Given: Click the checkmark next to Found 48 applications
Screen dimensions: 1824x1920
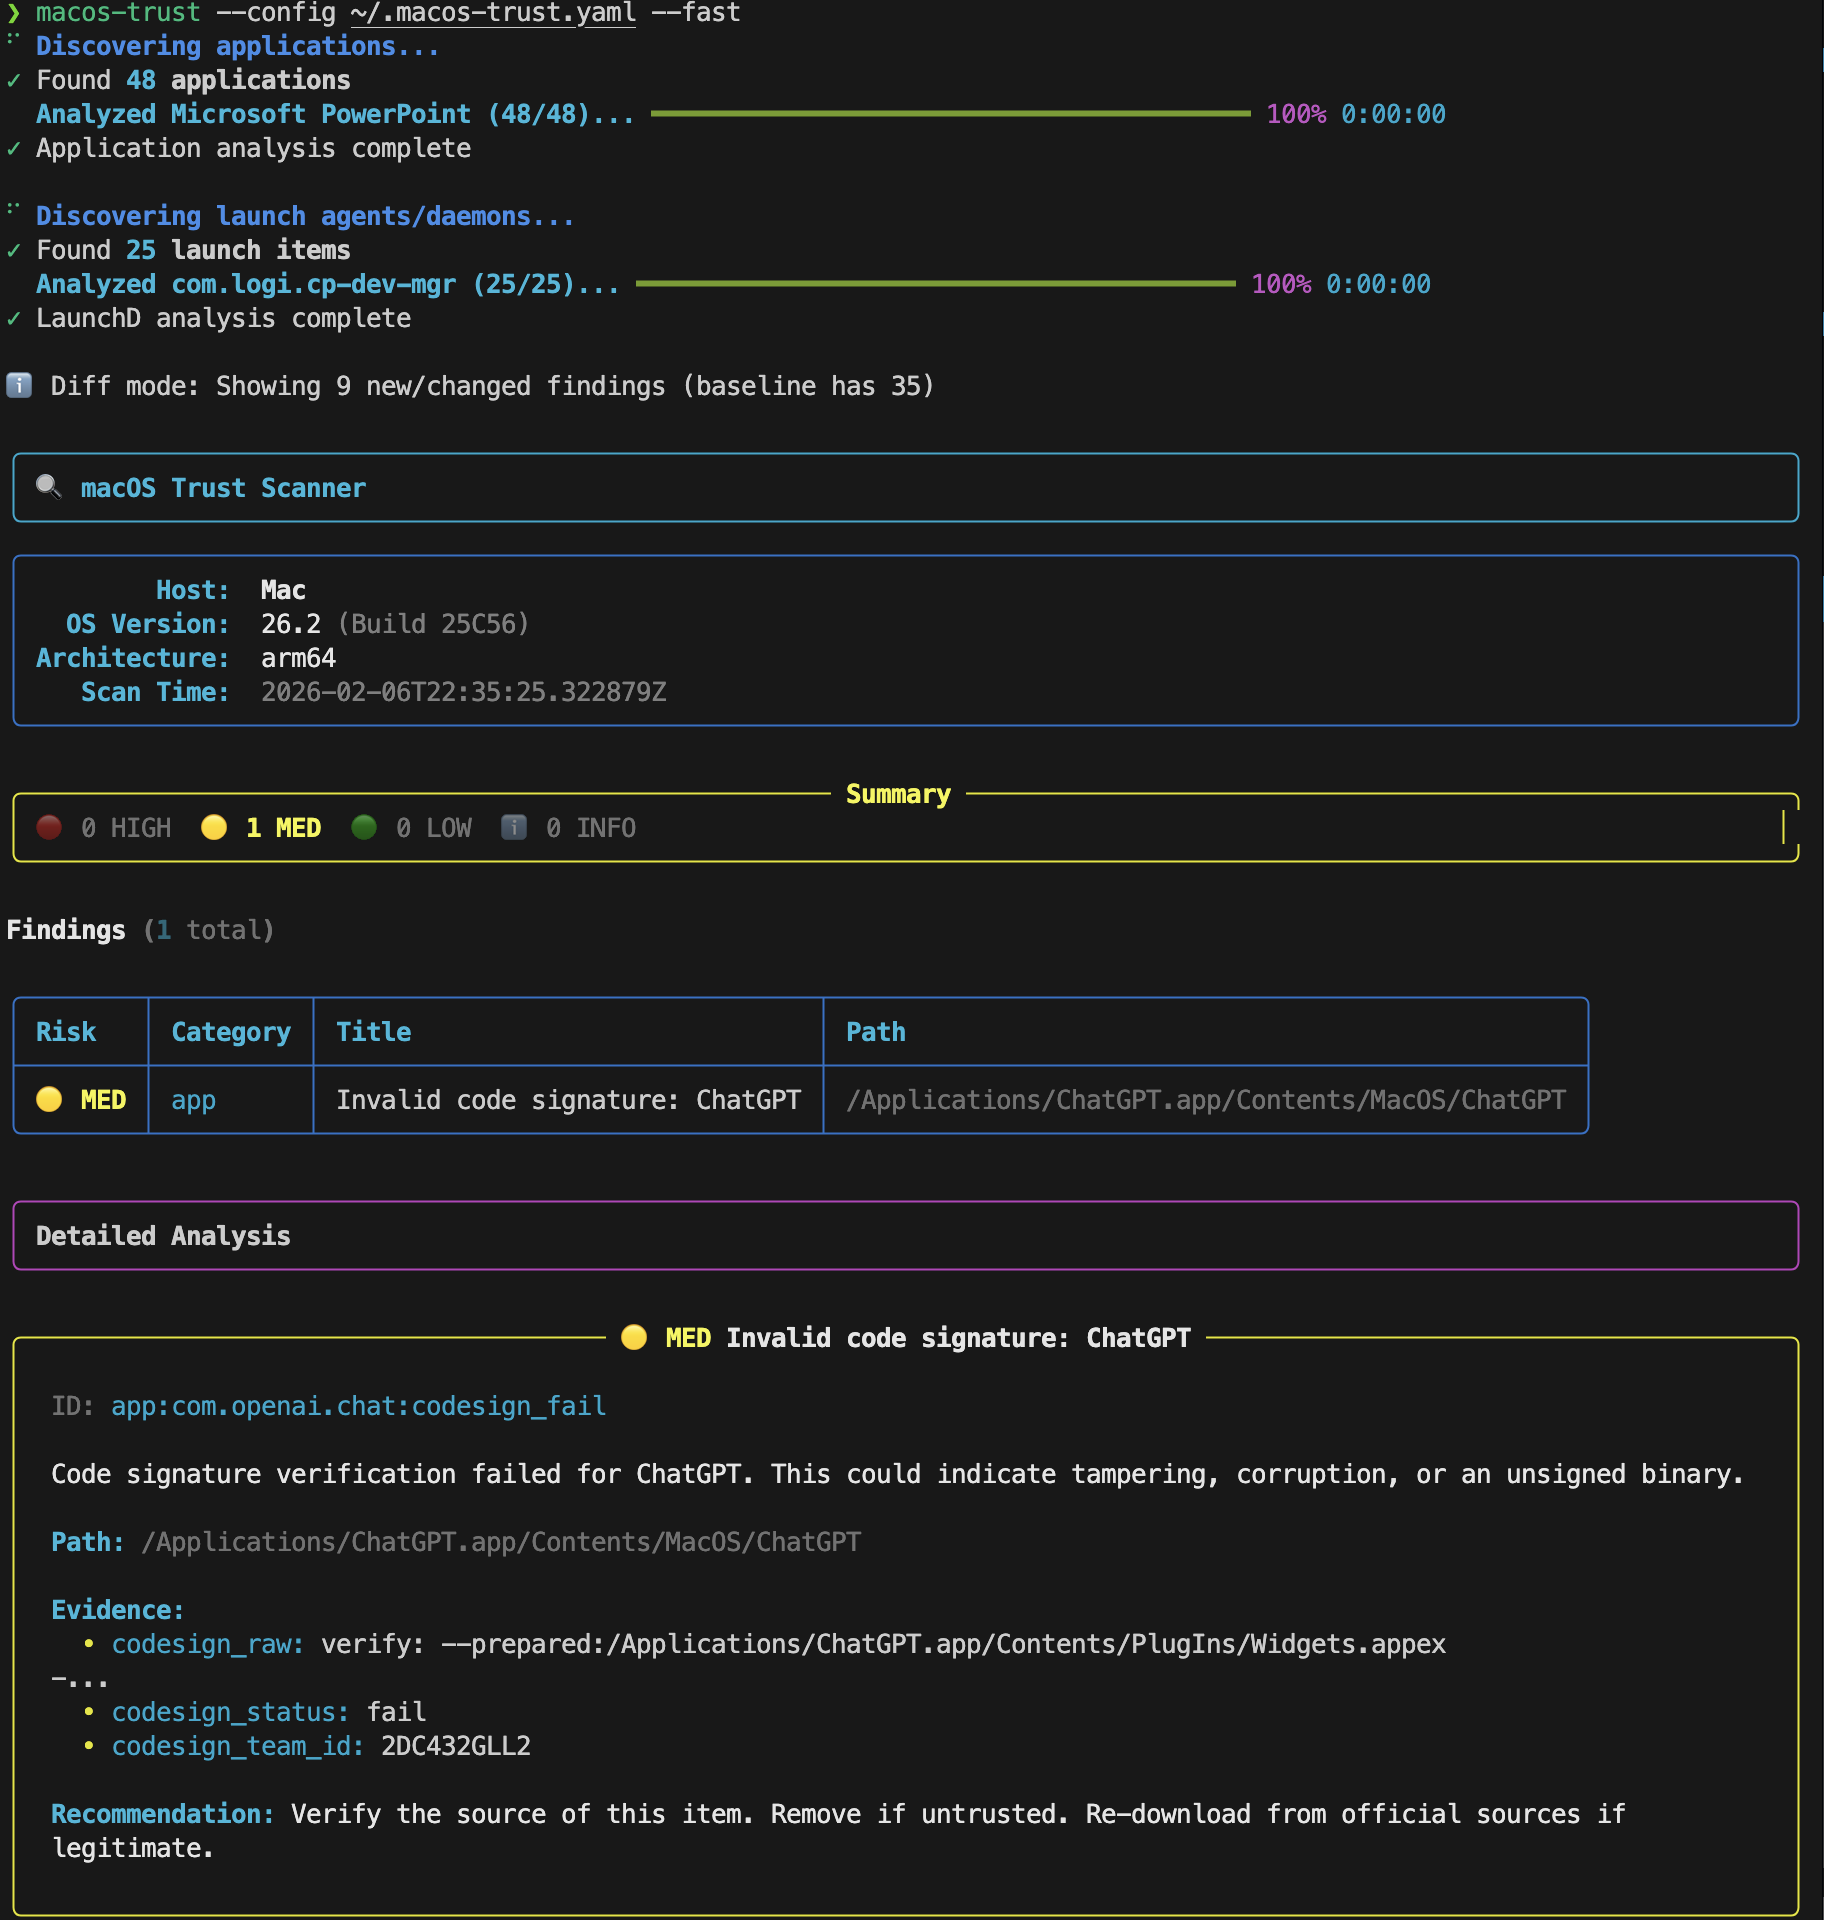Looking at the screenshot, I should 14,80.
